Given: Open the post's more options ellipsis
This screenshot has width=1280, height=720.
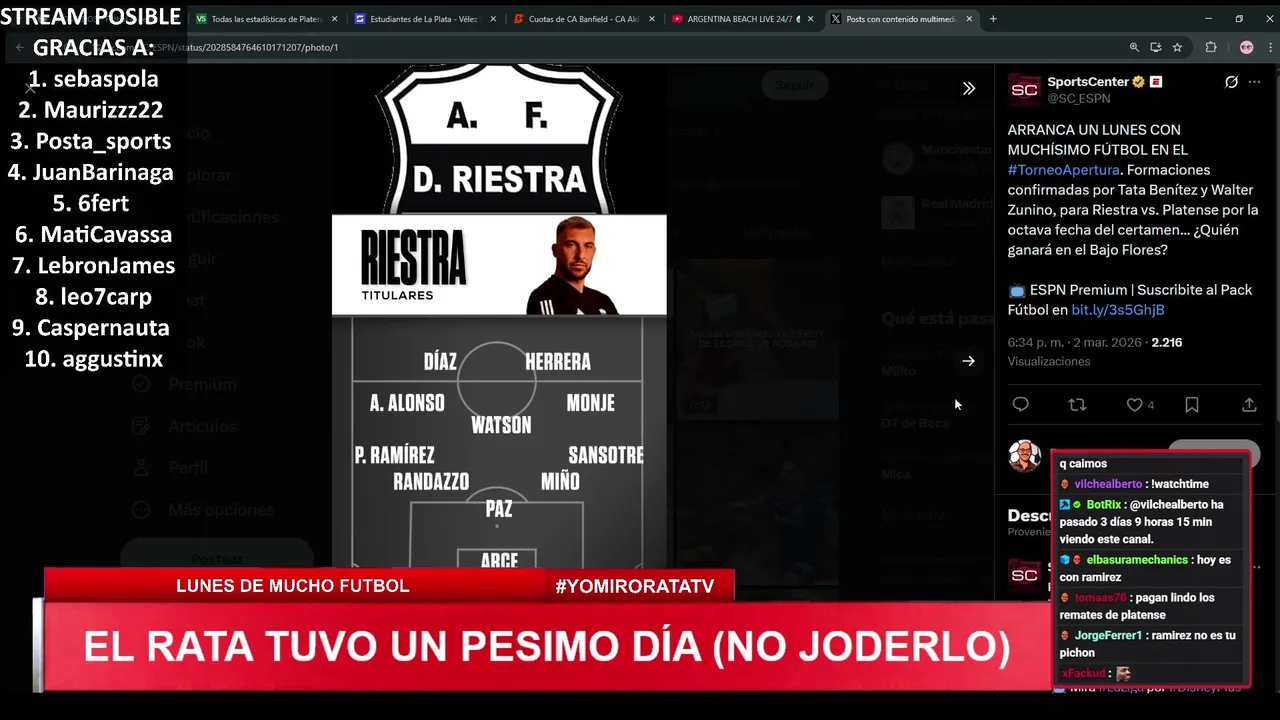Looking at the screenshot, I should (1255, 82).
